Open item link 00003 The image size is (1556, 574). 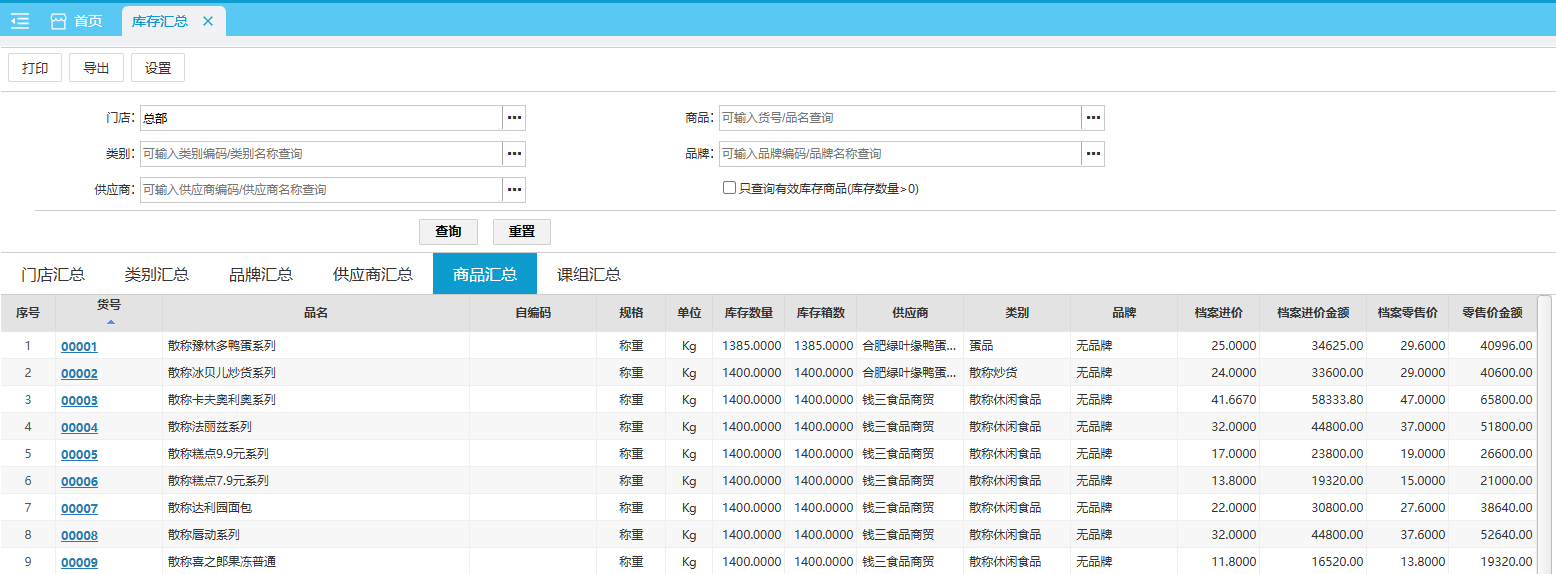[79, 400]
